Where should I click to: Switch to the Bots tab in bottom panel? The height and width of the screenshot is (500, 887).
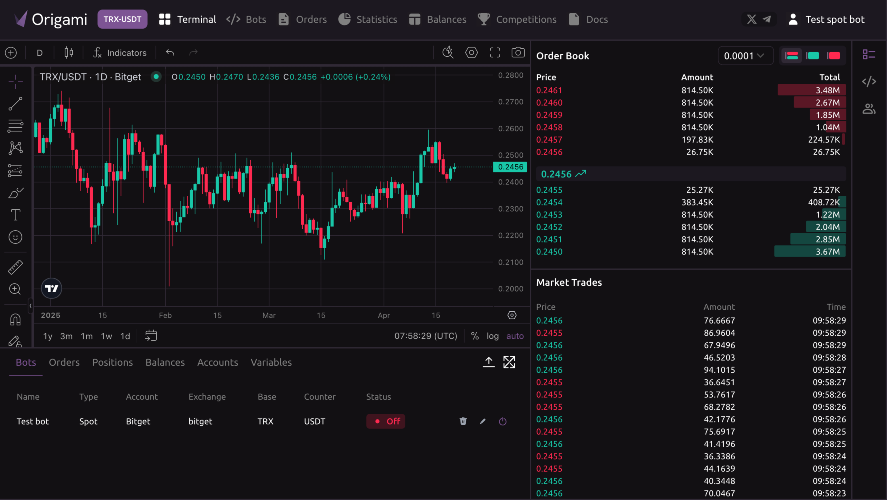point(25,363)
